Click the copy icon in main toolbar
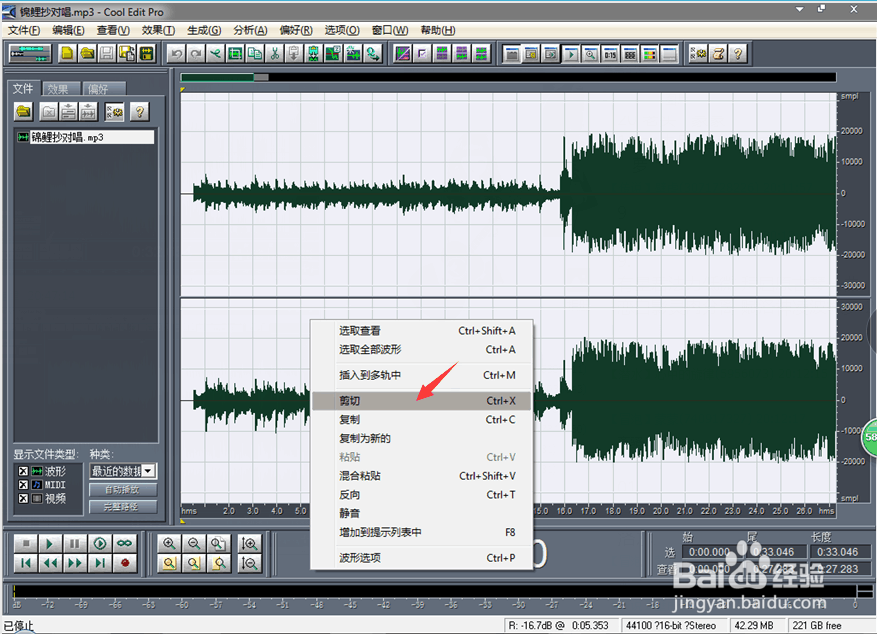 255,54
